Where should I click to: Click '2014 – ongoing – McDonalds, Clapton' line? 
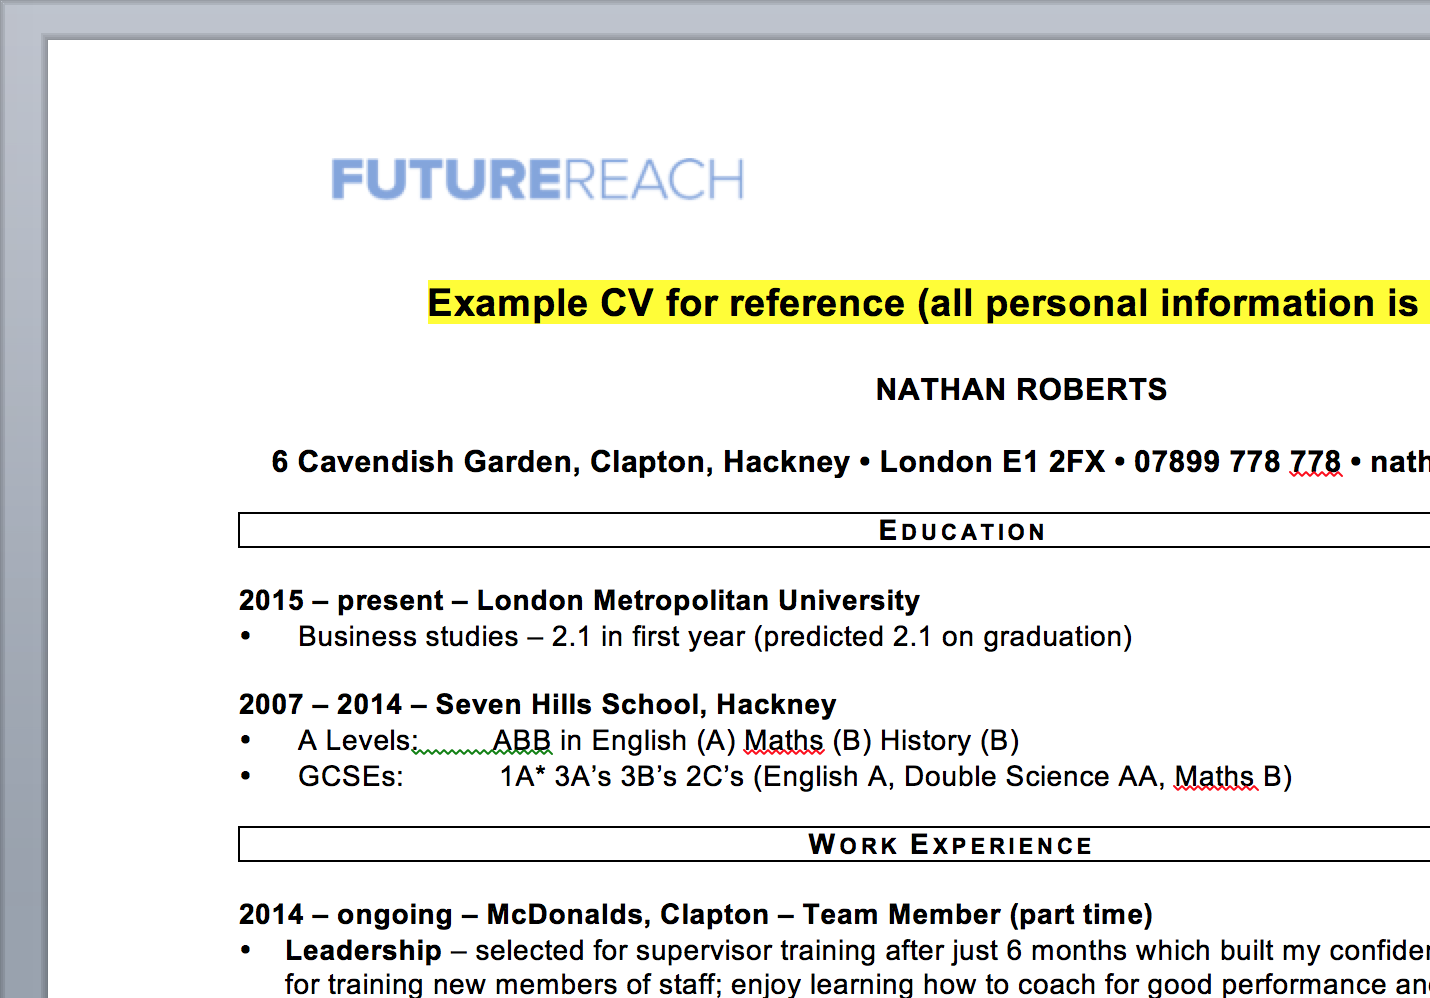(504, 914)
